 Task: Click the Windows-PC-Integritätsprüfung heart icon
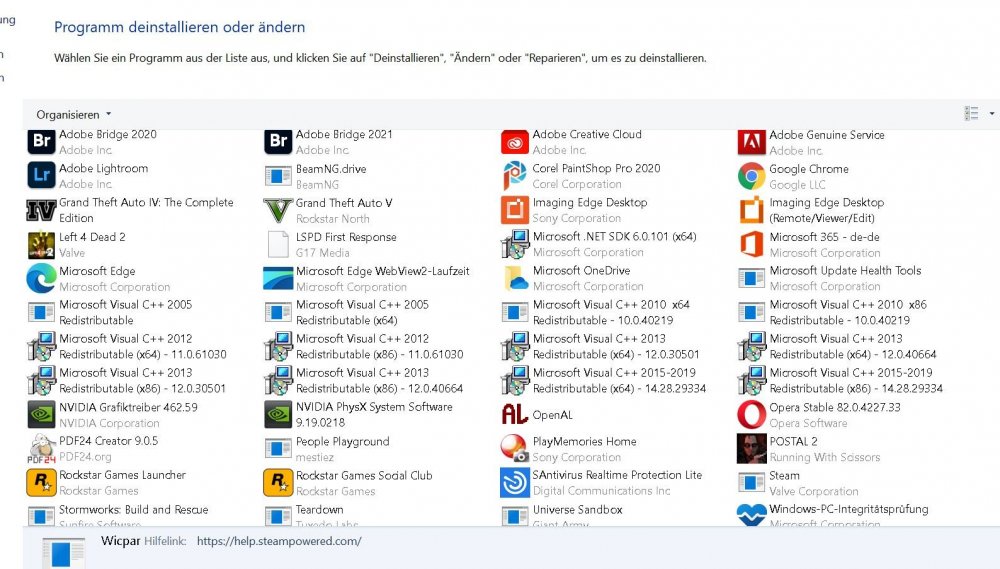pyautogui.click(x=751, y=514)
